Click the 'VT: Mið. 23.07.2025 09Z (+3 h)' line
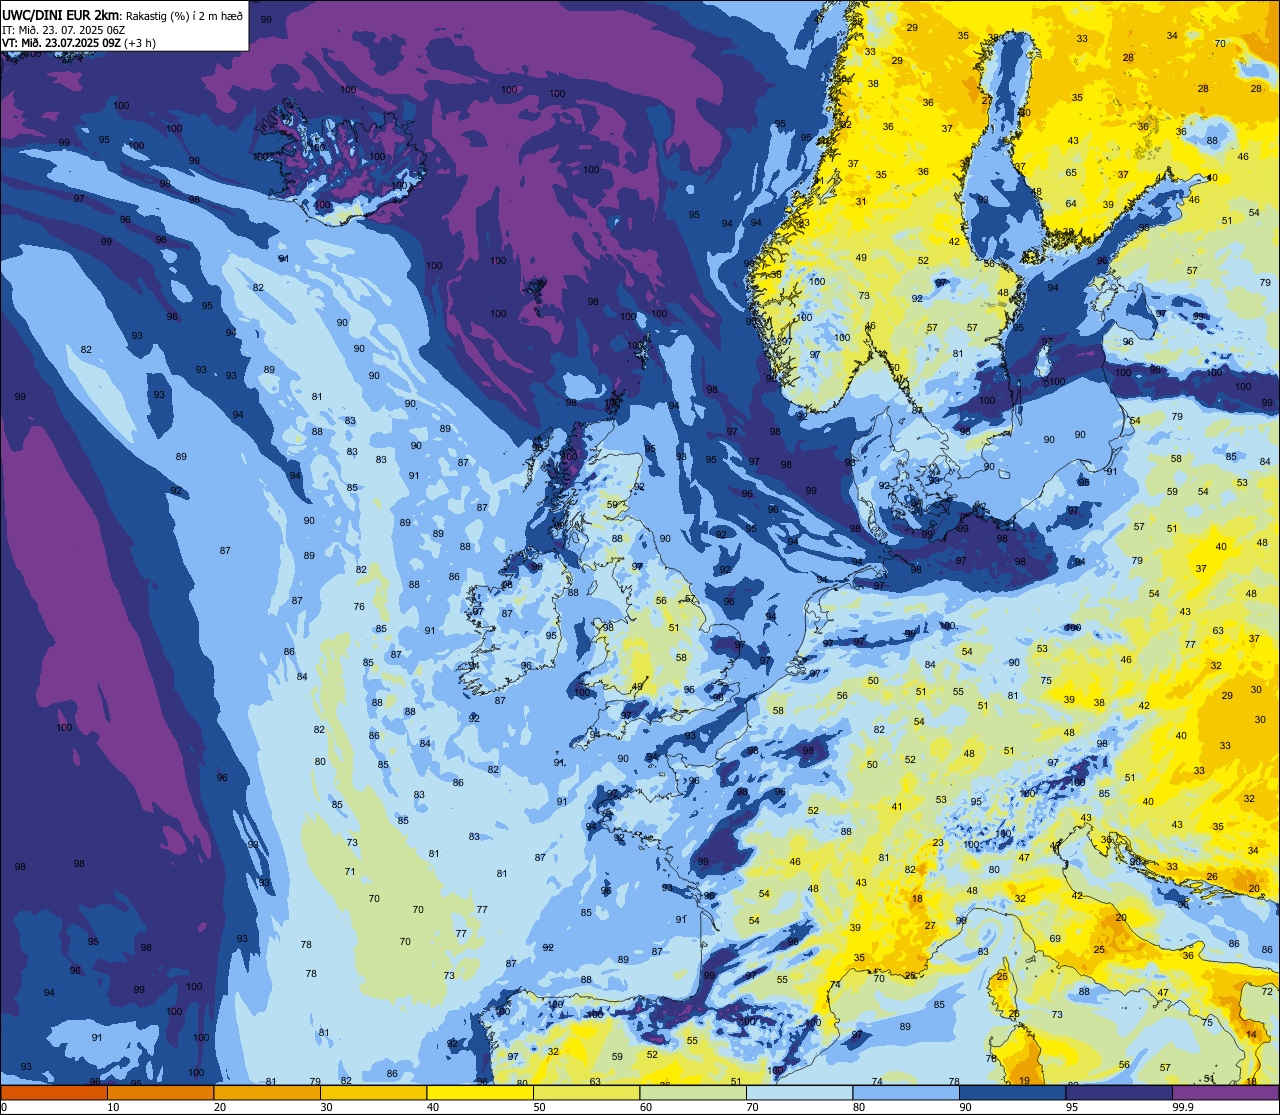 click(x=77, y=43)
